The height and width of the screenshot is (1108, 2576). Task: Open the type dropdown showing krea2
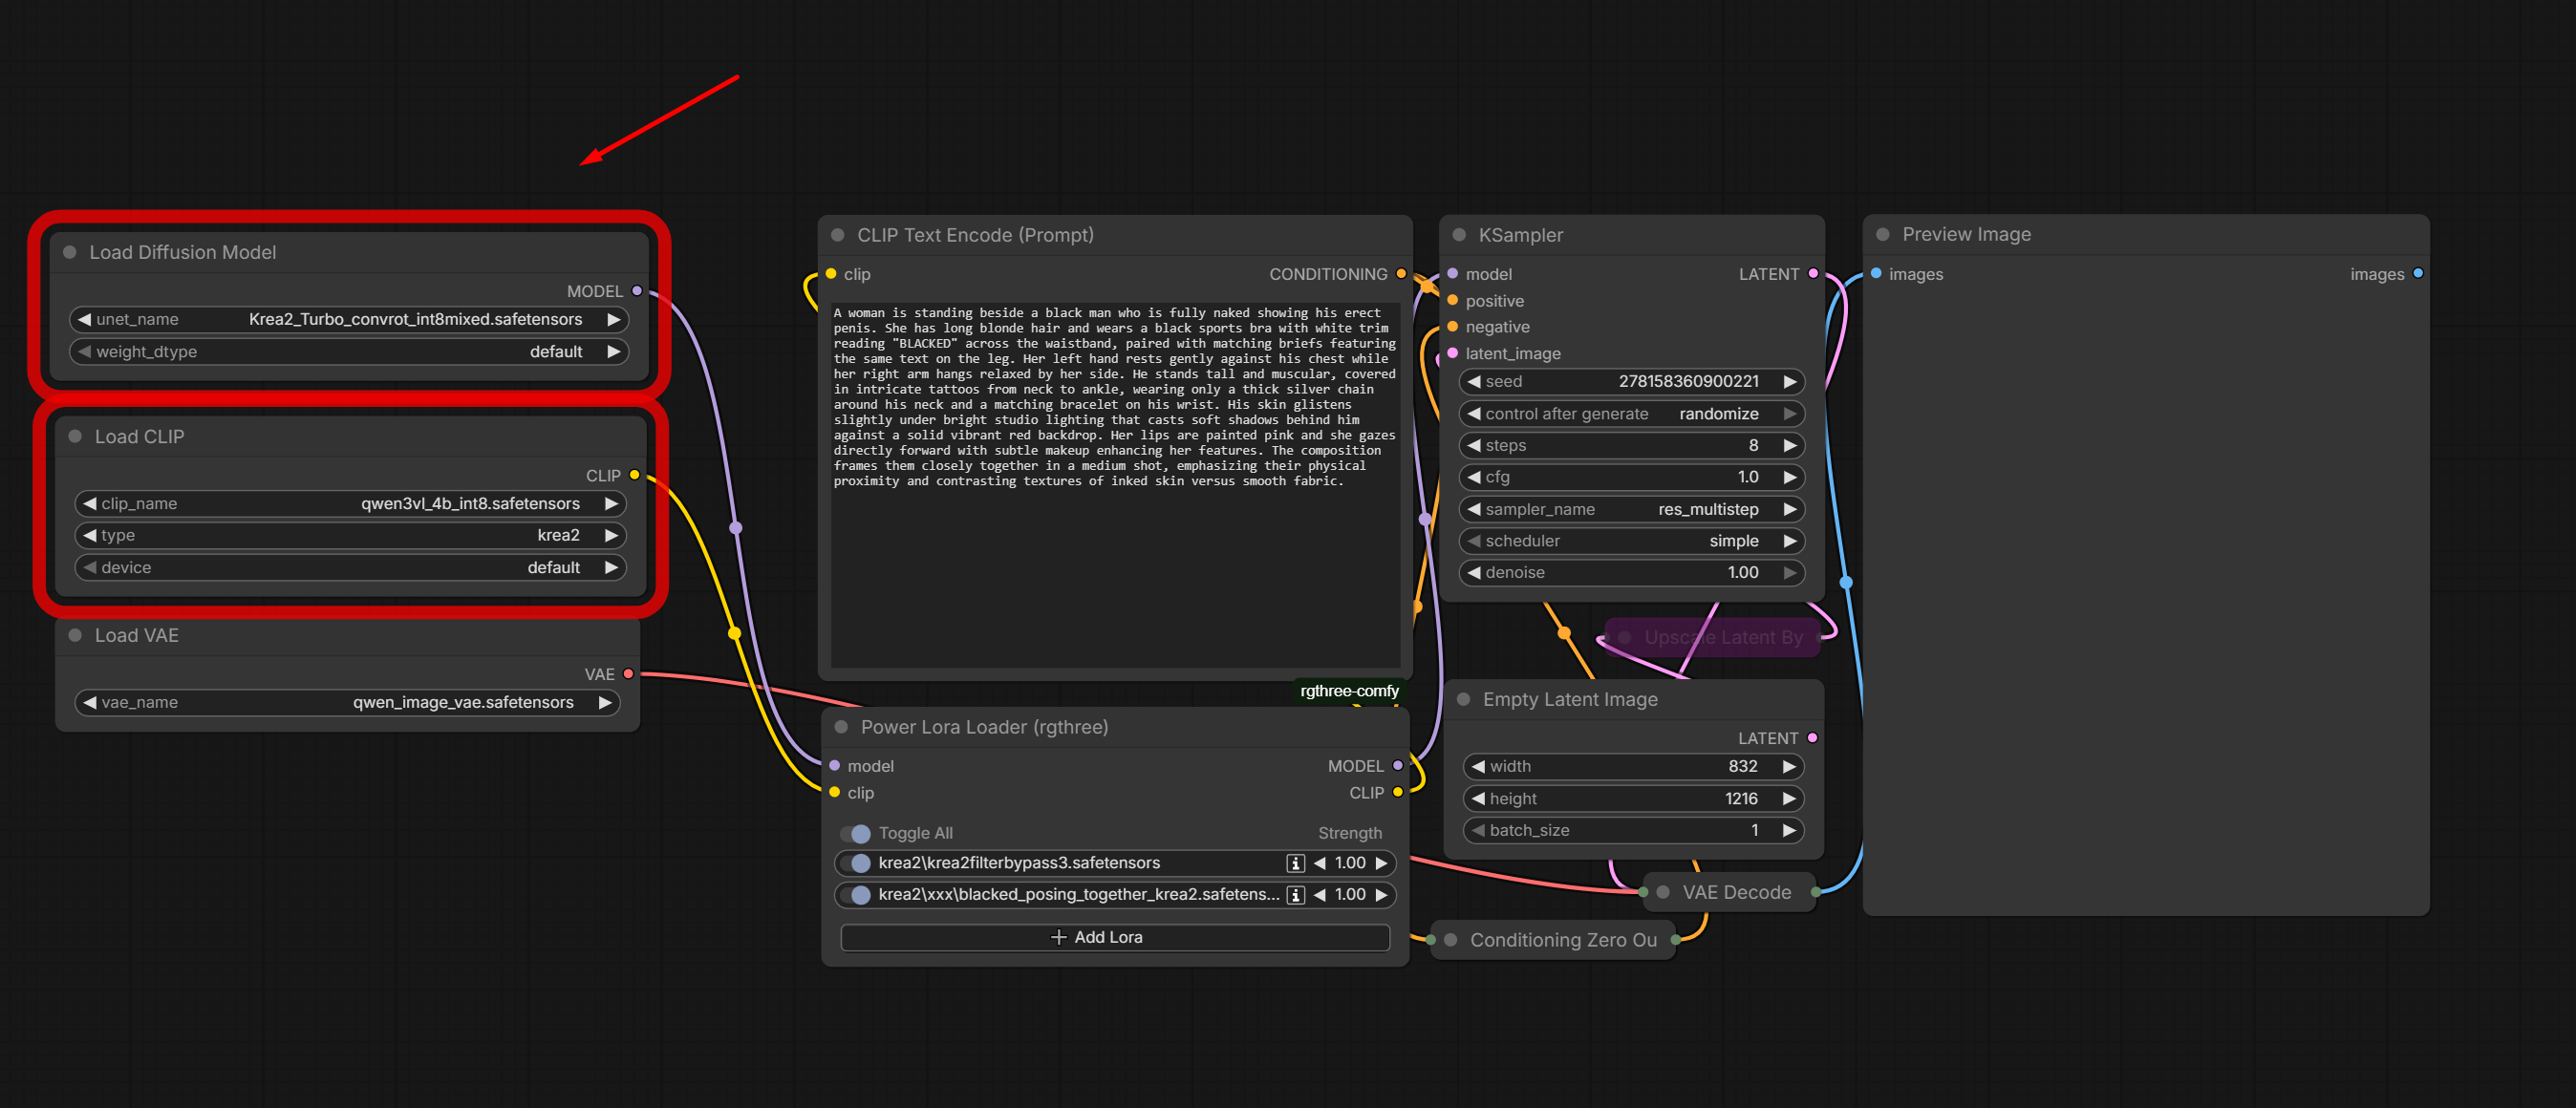tap(350, 536)
